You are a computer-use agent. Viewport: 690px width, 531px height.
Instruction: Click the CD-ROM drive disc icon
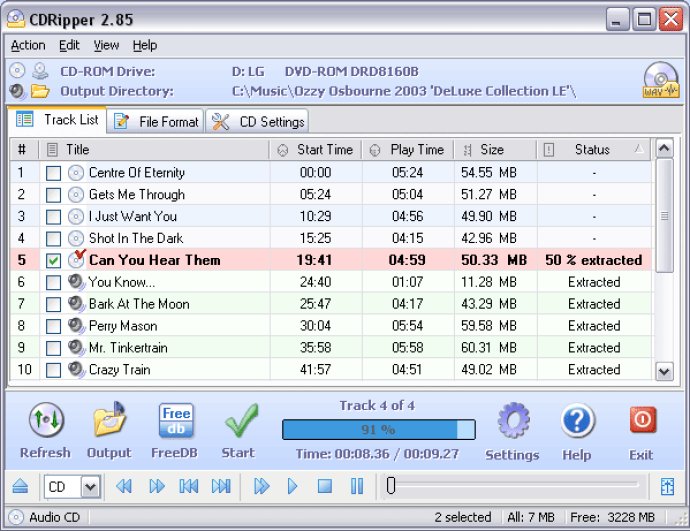click(x=17, y=71)
